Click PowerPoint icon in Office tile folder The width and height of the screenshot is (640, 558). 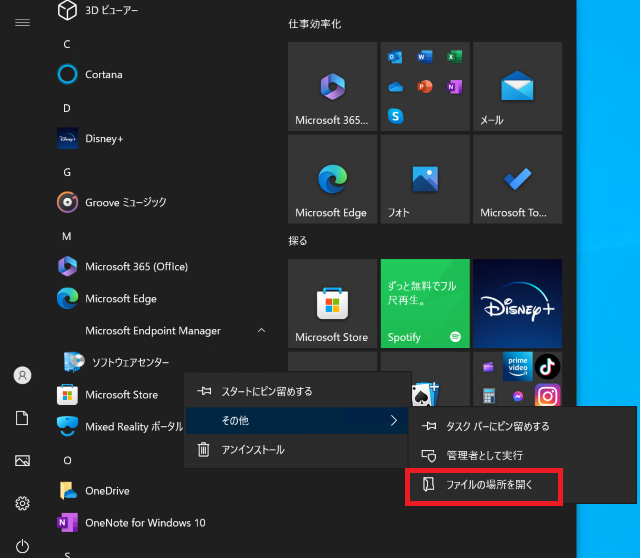tap(425, 87)
